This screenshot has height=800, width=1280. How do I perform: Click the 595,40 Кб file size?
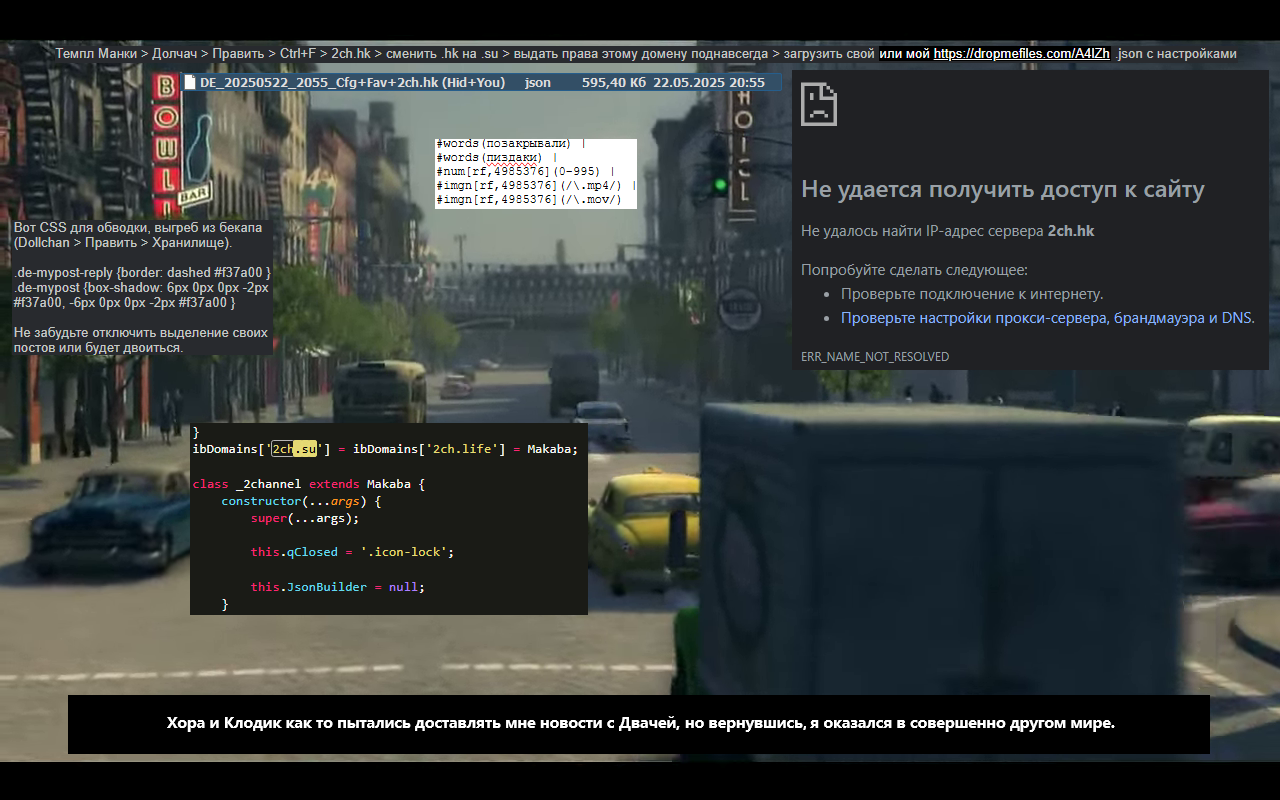tap(614, 83)
